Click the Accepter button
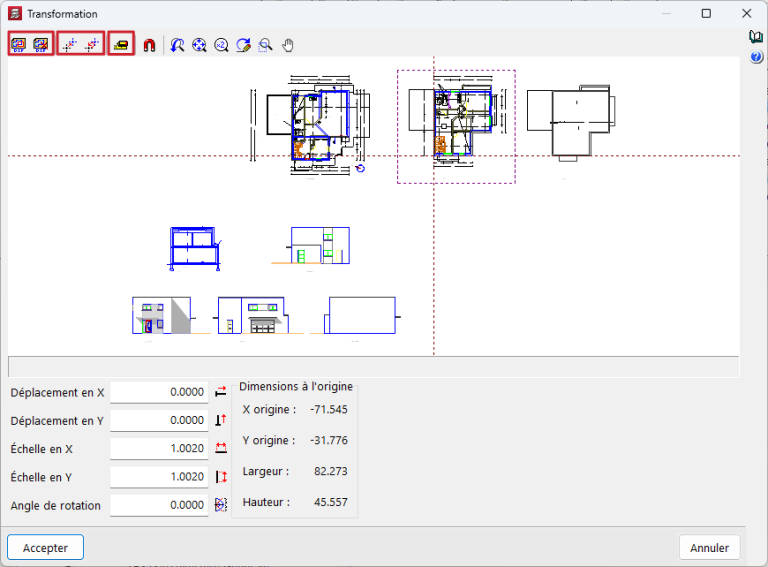Screen dimensions: 768x567 point(46,547)
